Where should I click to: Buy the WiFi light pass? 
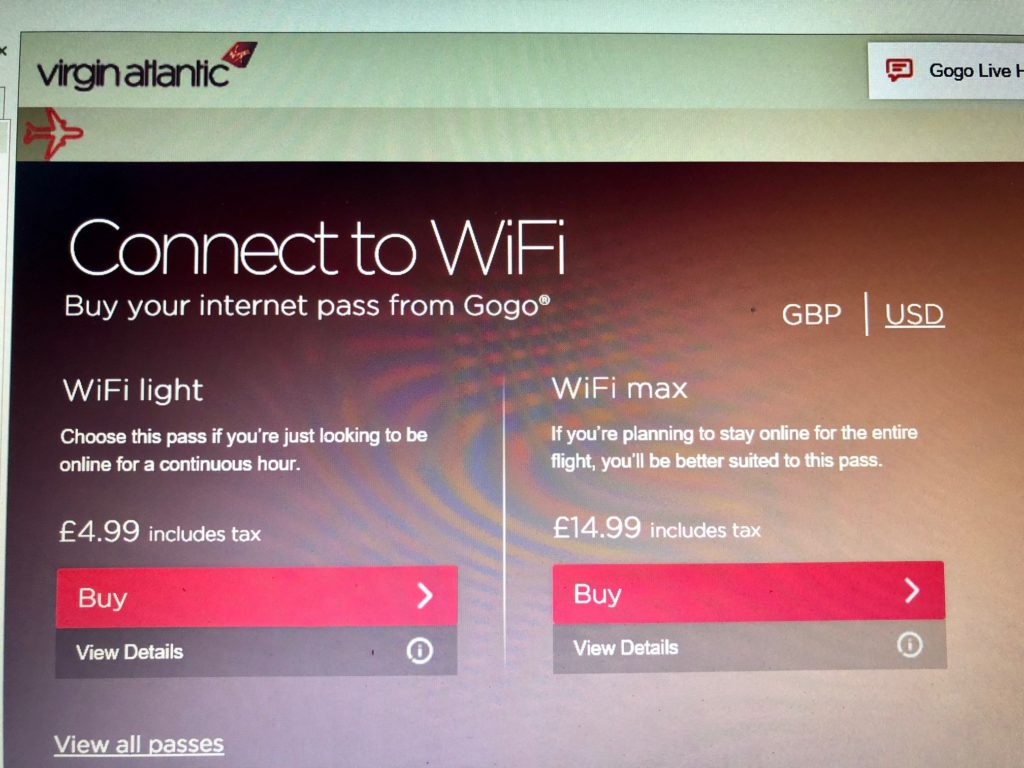click(x=257, y=597)
